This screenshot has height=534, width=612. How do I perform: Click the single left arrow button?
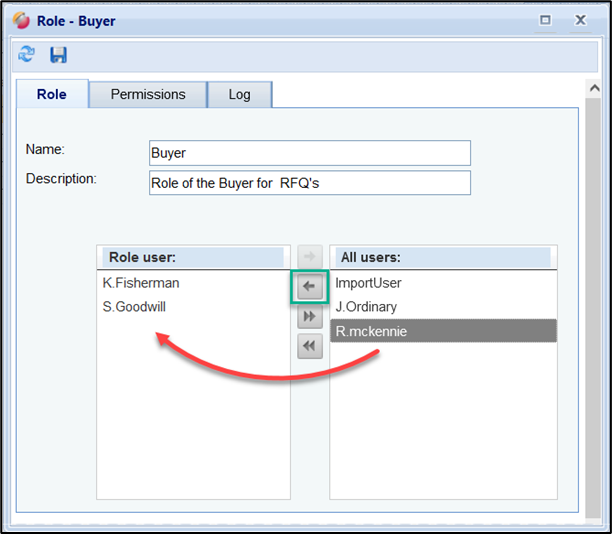309,287
